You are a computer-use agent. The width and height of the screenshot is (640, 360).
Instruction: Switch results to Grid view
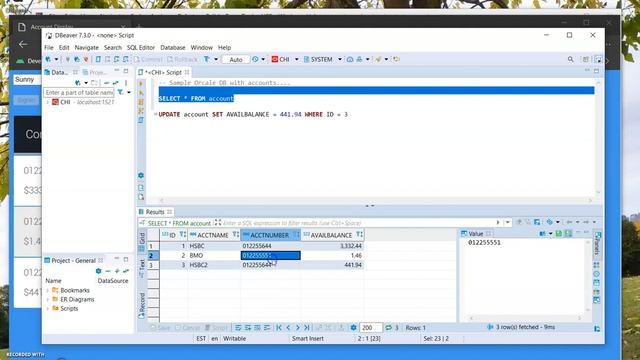[x=142, y=241]
